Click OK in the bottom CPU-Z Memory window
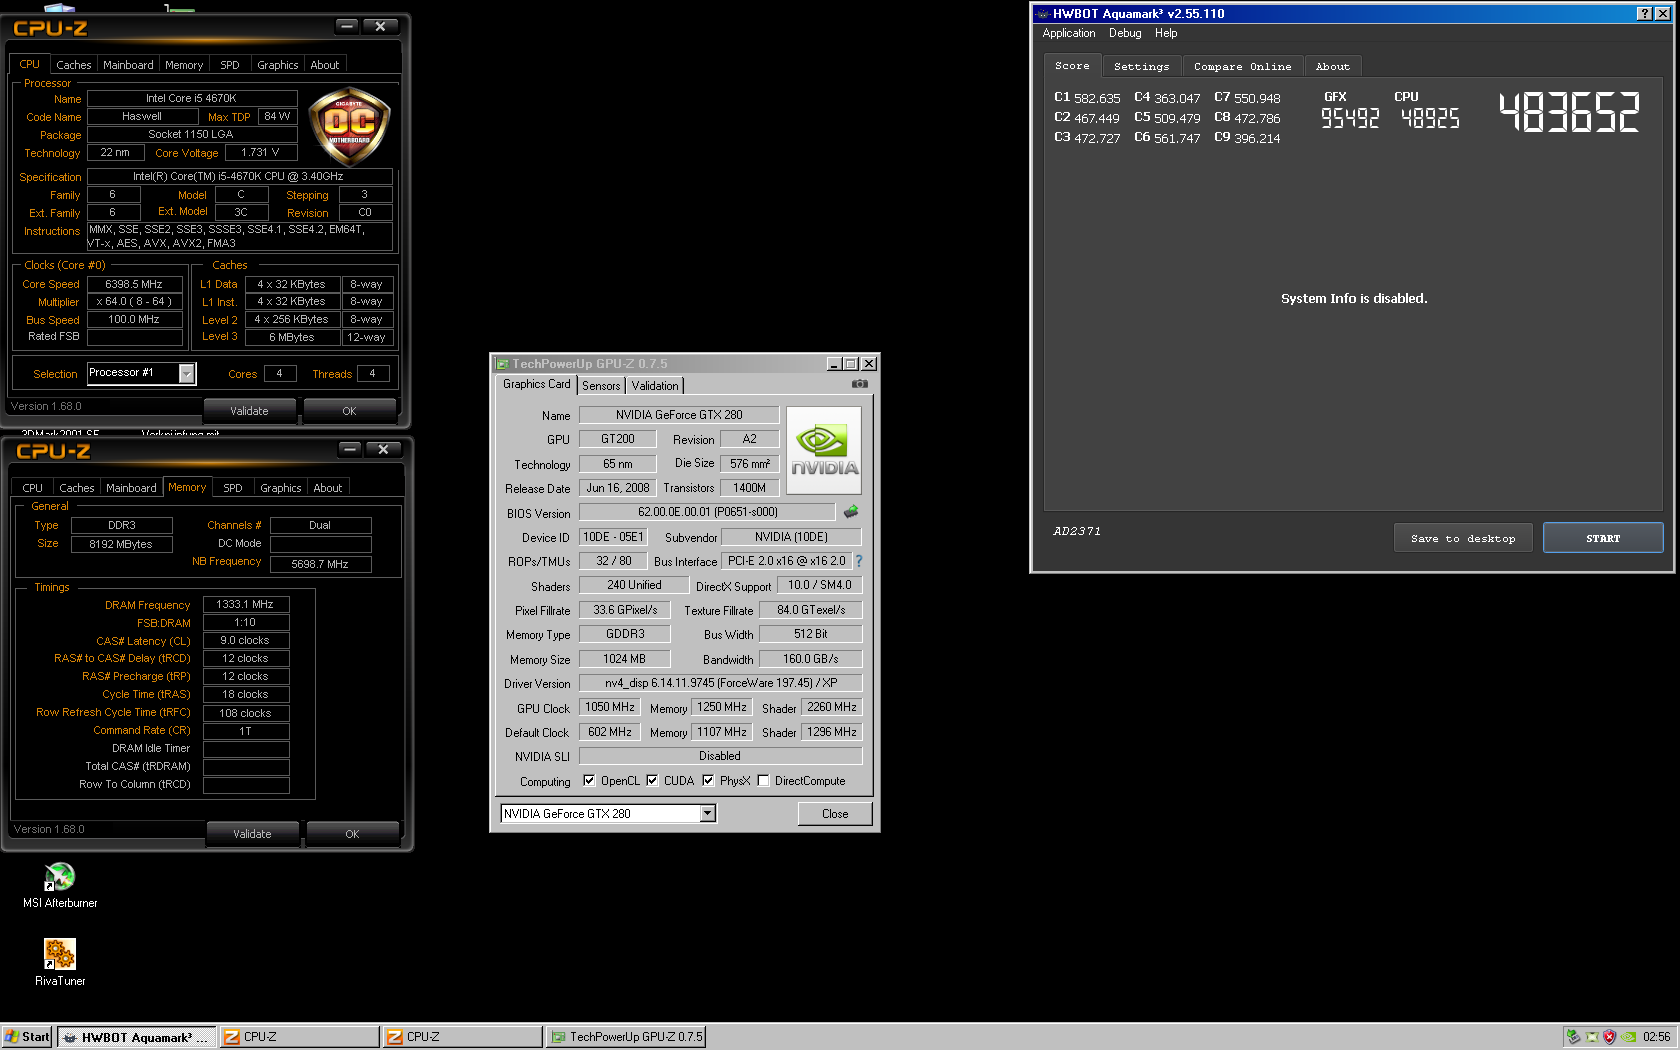Image resolution: width=1680 pixels, height=1050 pixels. (x=352, y=834)
